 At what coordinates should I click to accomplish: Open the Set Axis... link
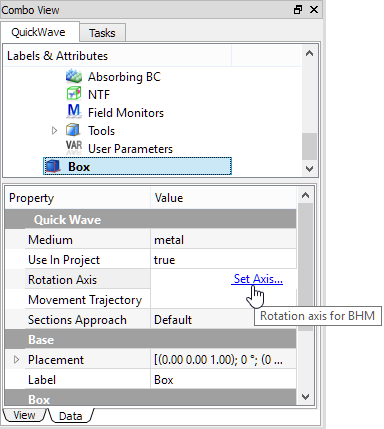pos(258,279)
